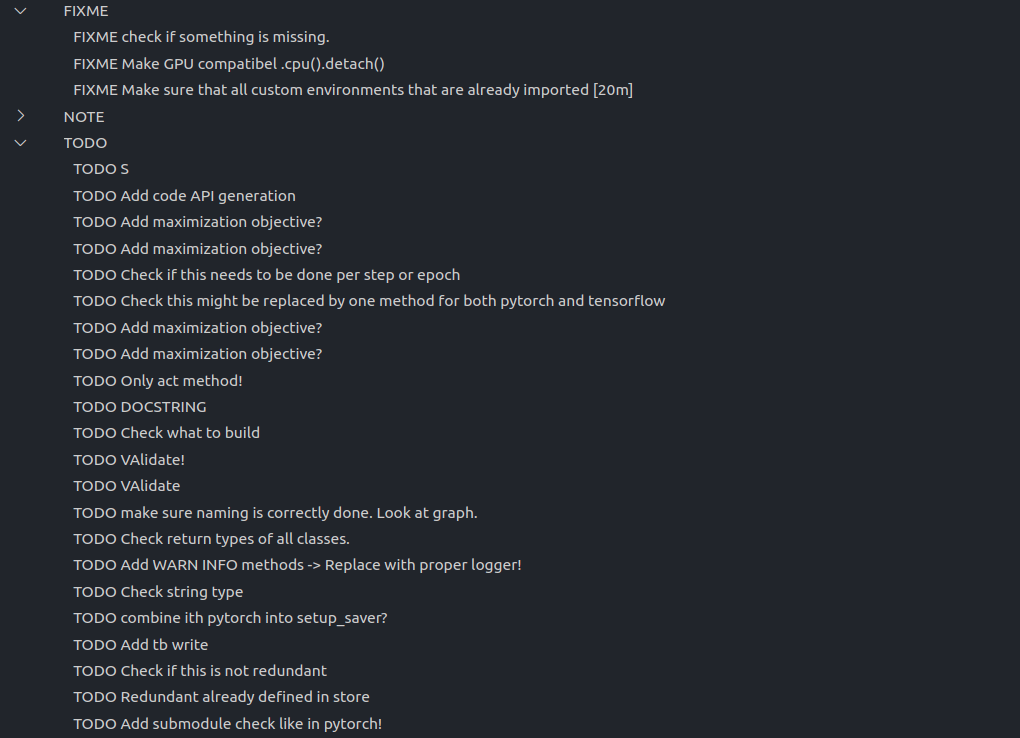1020x738 pixels.
Task: Open 'FIXME check if something is missing.'
Action: pyautogui.click(x=201, y=37)
